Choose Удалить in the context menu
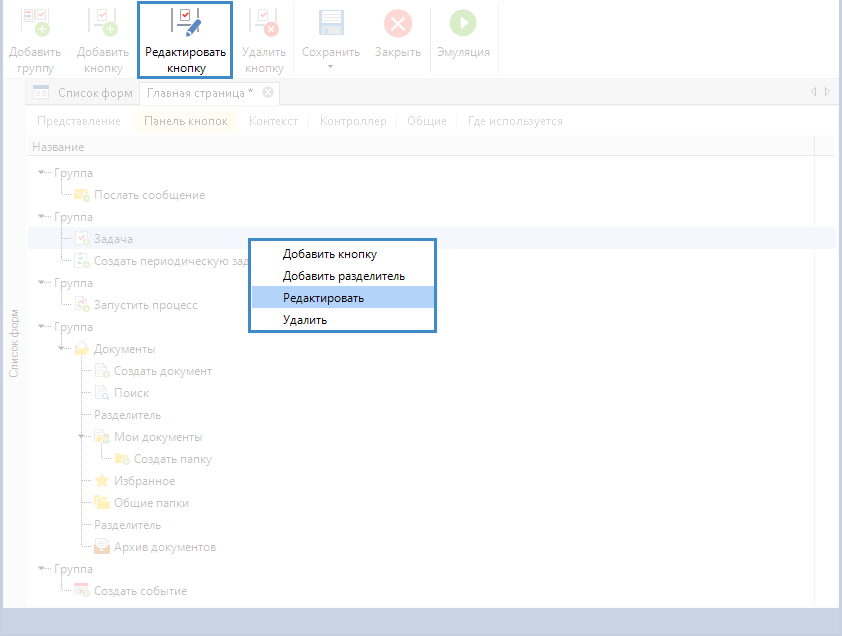 305,320
